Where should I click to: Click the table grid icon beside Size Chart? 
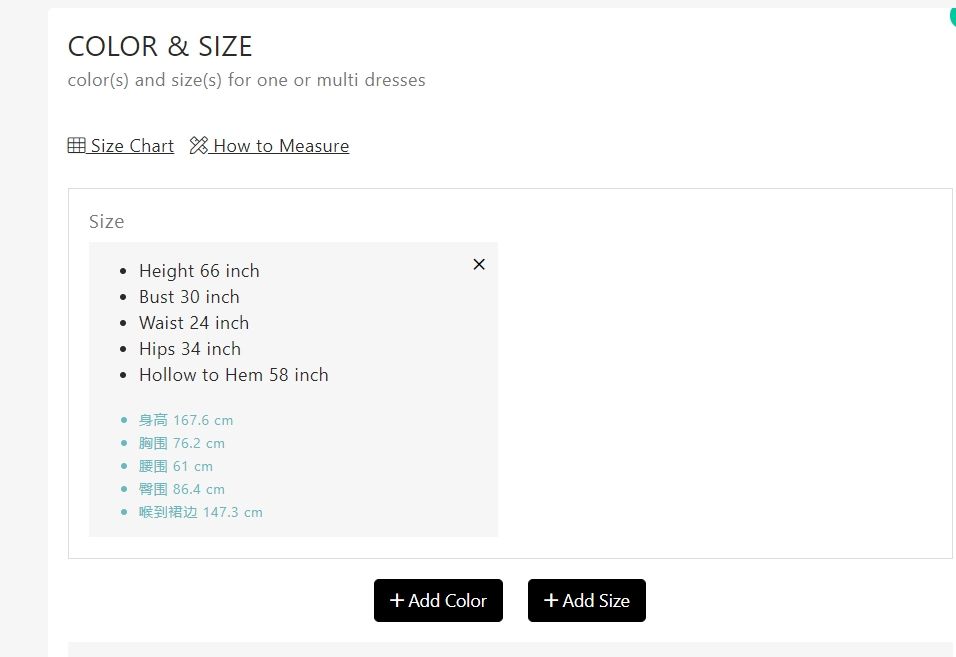(x=76, y=146)
